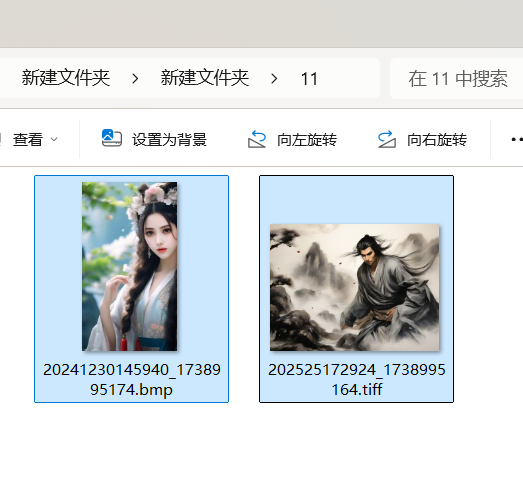Viewport: 523px width, 478px height.
Task: Expand the chevron next to 查看
Action: (54, 139)
